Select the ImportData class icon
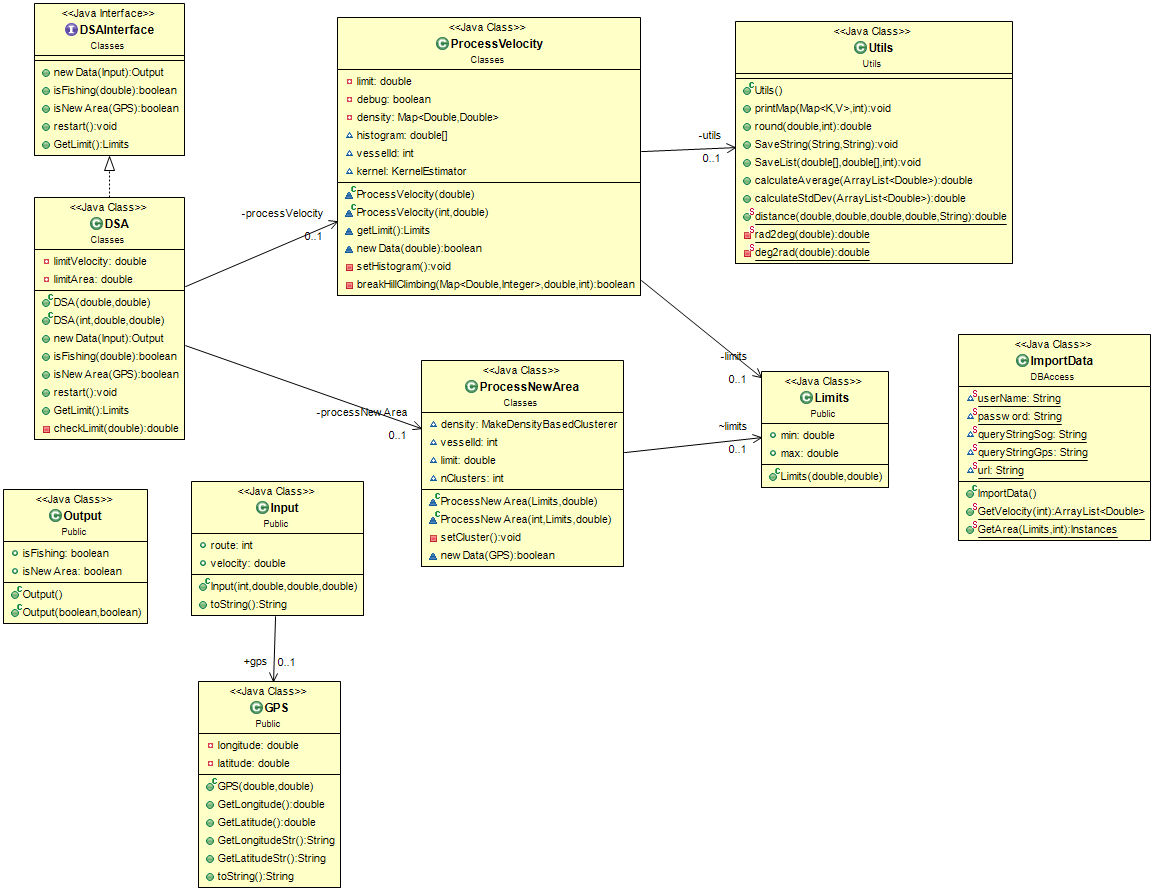1154x891 pixels. click(x=1022, y=361)
